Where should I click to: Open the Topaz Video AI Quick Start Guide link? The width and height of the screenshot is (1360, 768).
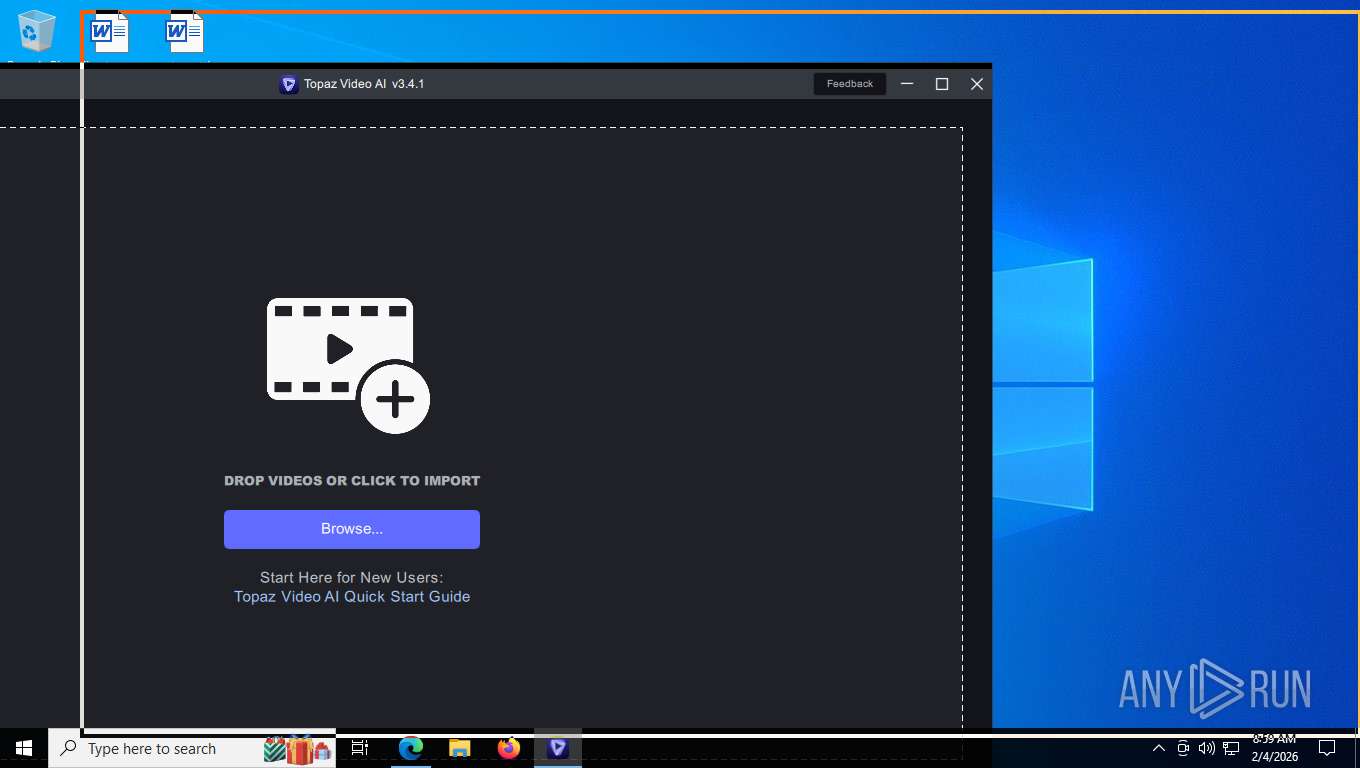pos(352,597)
